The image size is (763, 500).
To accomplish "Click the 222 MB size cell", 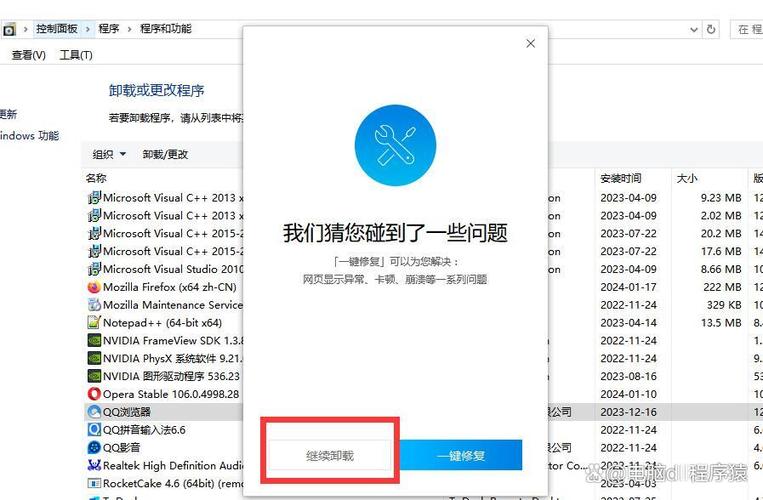I will coord(722,287).
